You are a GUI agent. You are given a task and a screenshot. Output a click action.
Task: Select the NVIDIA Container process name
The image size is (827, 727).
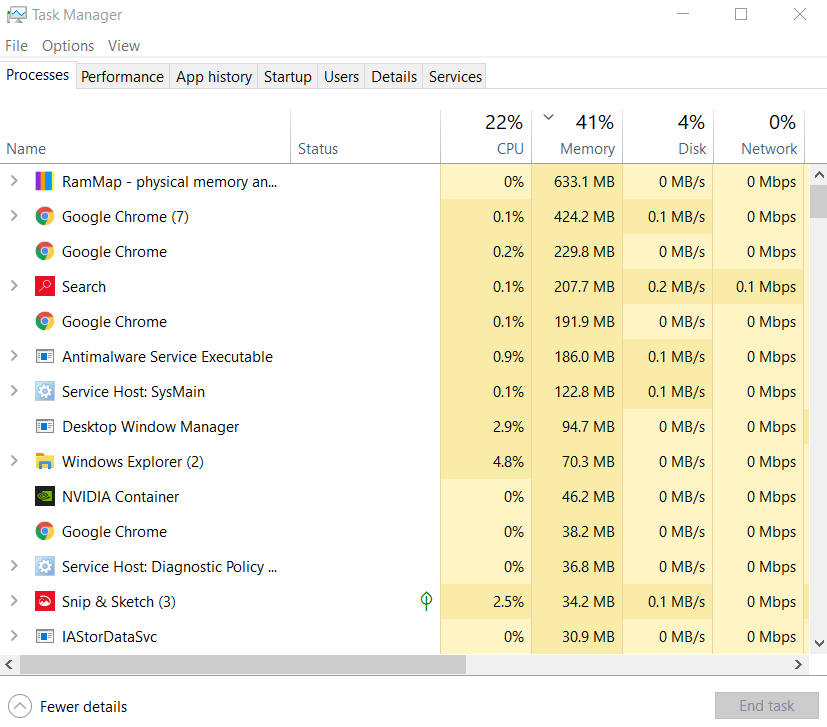[120, 497]
